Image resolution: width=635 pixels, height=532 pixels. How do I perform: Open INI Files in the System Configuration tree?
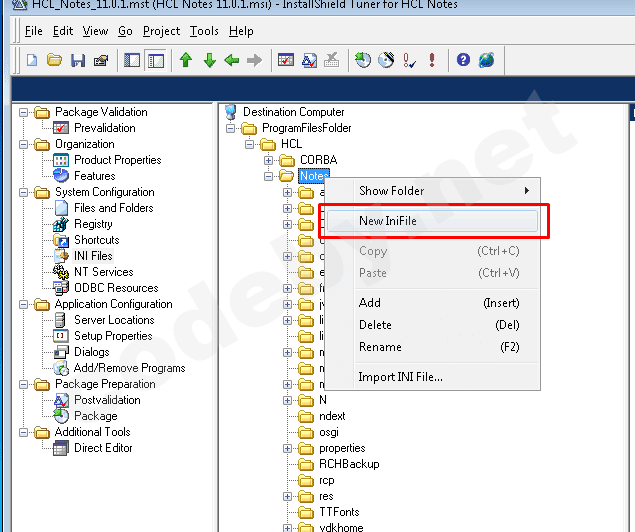pyautogui.click(x=93, y=256)
